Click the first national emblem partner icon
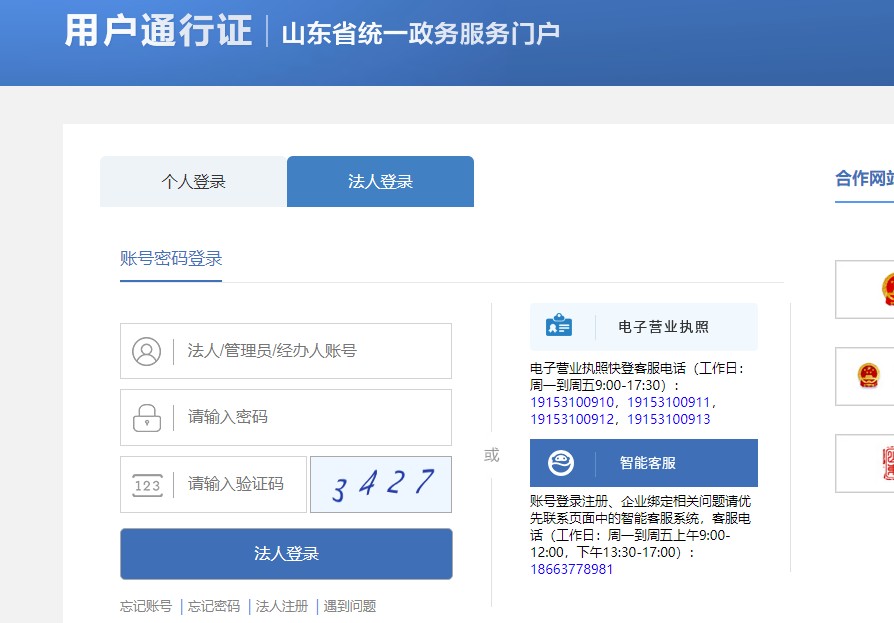894x623 pixels. point(886,289)
